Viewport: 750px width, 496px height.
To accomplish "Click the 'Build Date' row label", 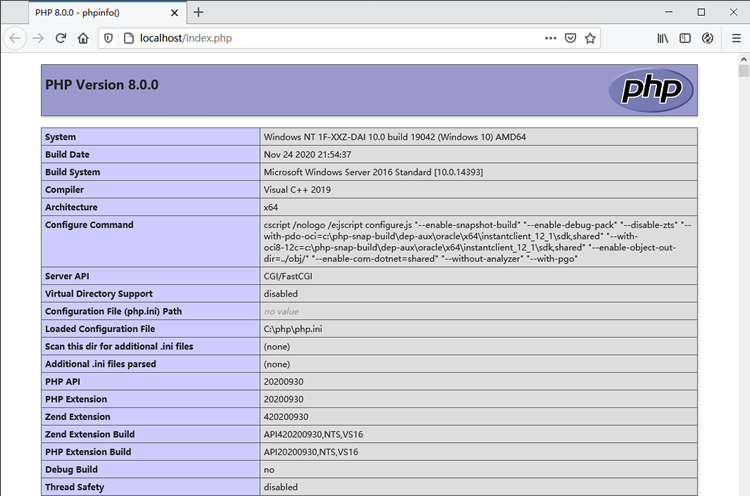I will [67, 154].
